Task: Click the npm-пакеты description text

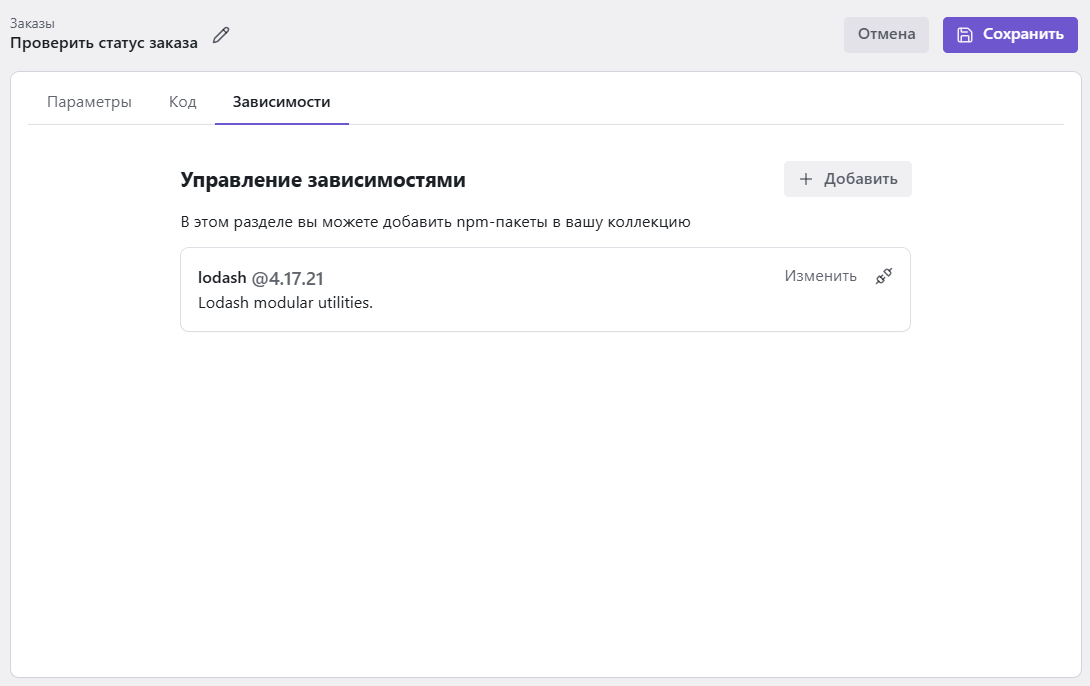Action: point(435,222)
